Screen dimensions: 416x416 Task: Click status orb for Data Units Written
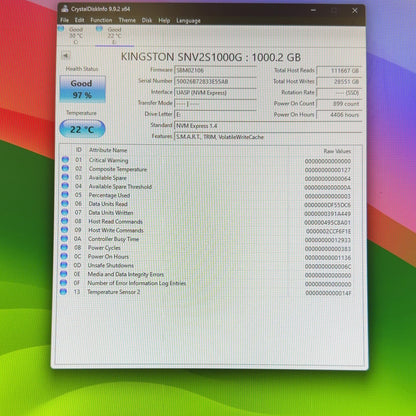(x=65, y=212)
